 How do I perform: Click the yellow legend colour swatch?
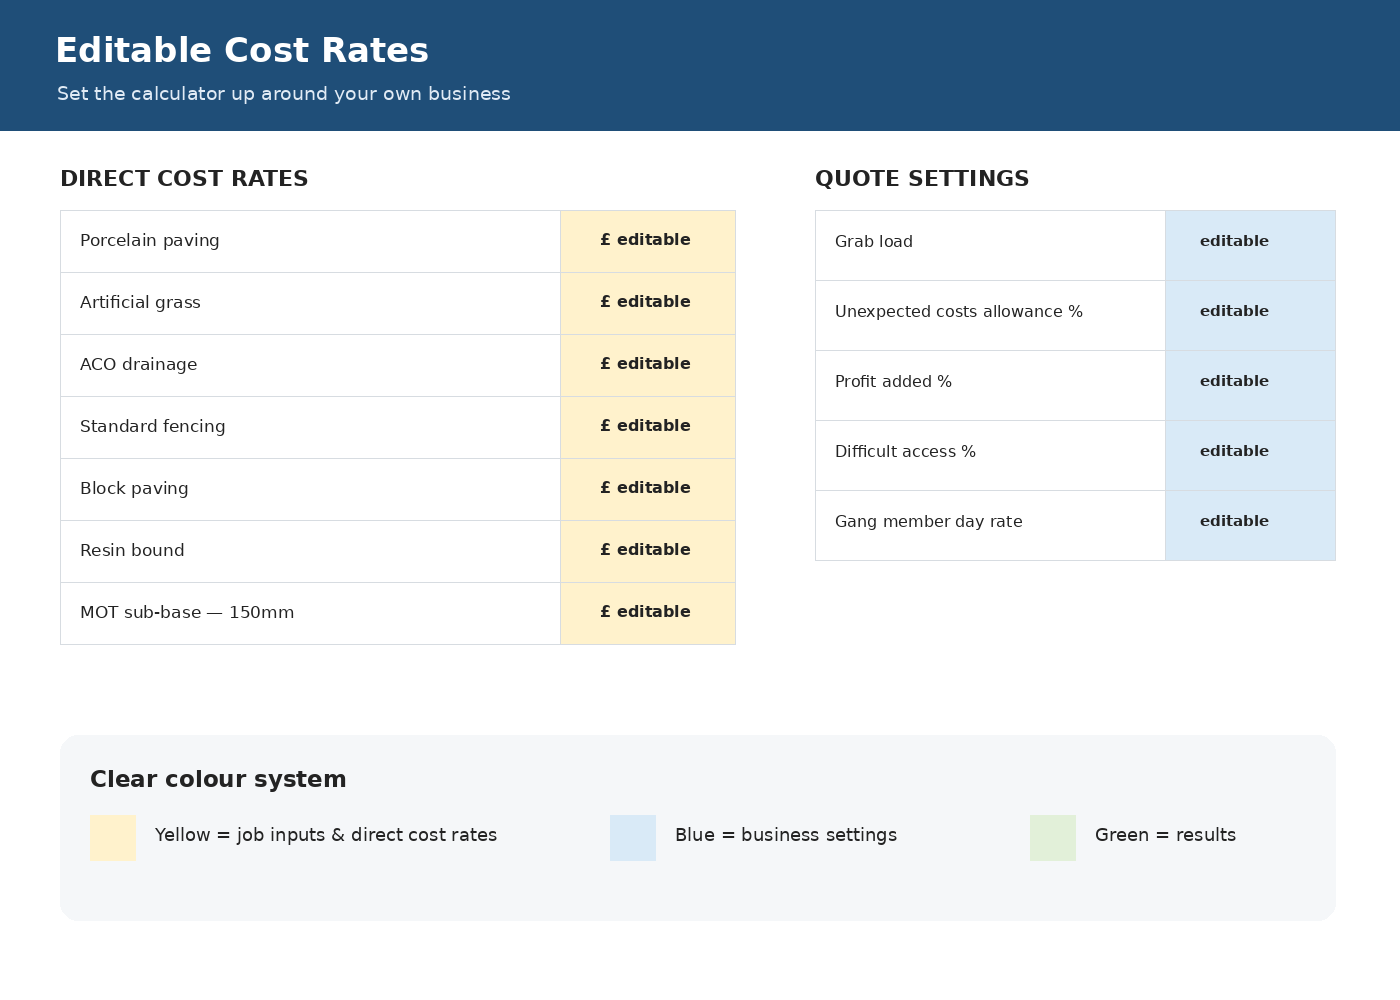tap(113, 838)
